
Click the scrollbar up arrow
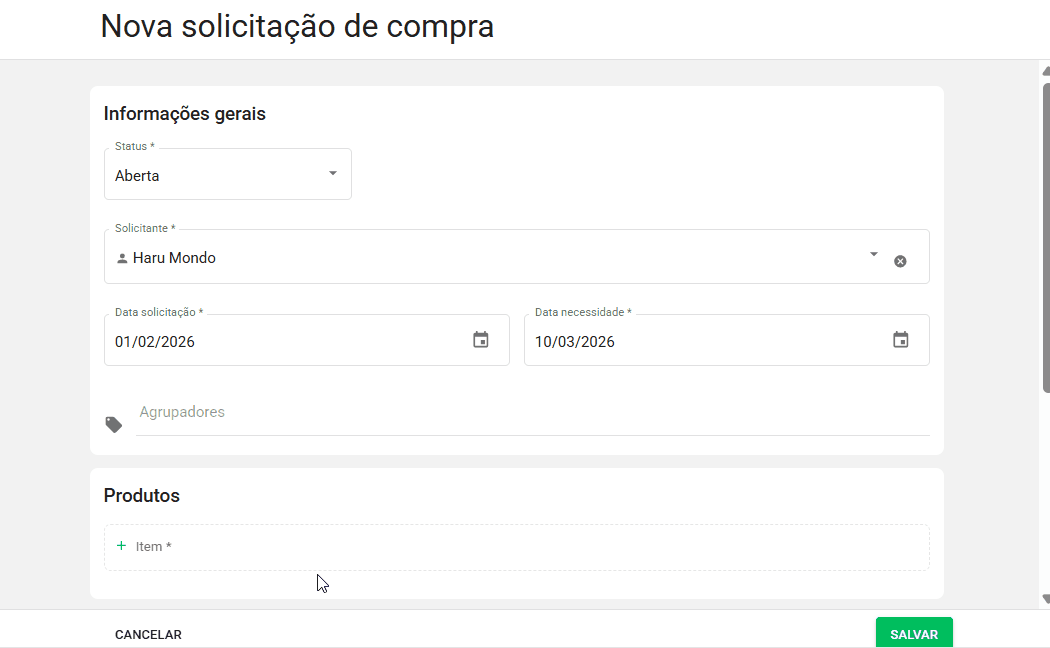point(1043,69)
